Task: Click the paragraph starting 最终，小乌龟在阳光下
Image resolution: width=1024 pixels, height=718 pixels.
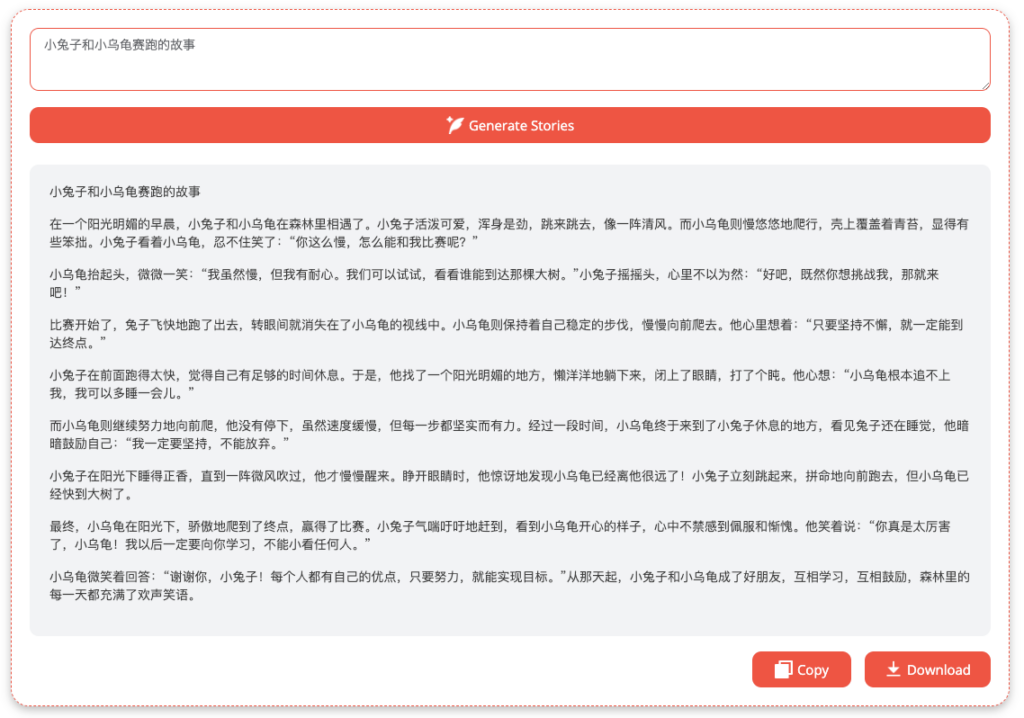Action: [x=509, y=534]
